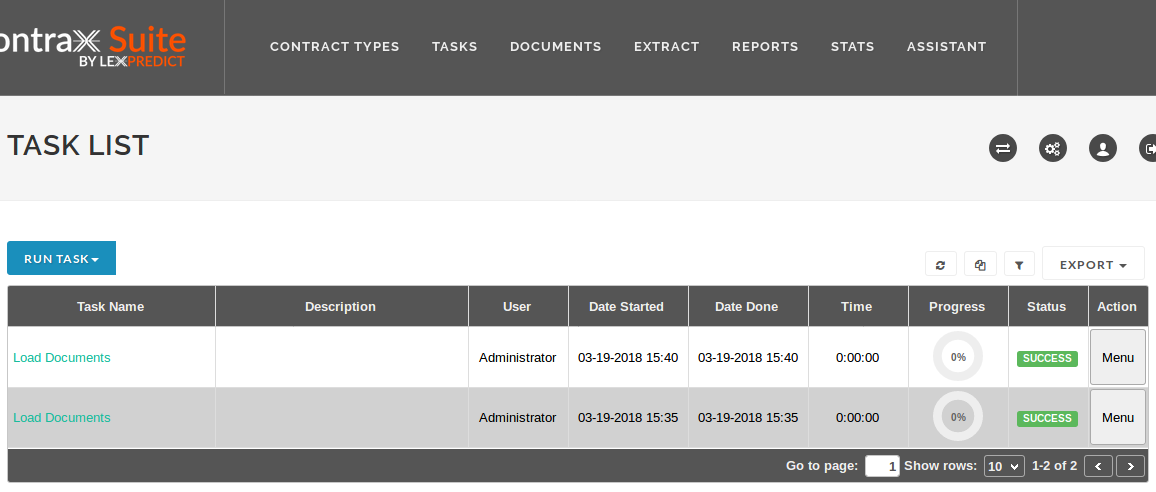Sort by Description column header
Viewport: 1156px width, 492px height.
tap(341, 306)
